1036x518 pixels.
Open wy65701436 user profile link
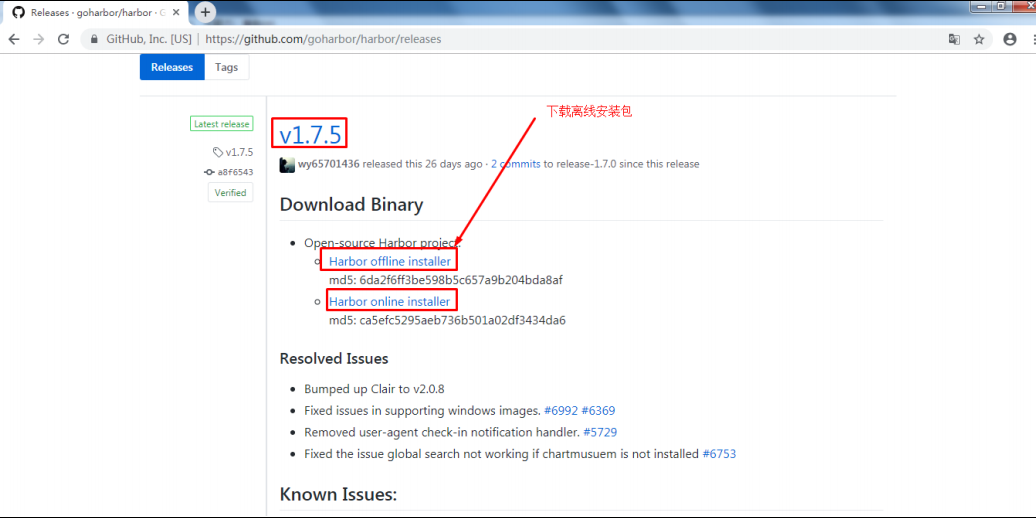point(328,164)
